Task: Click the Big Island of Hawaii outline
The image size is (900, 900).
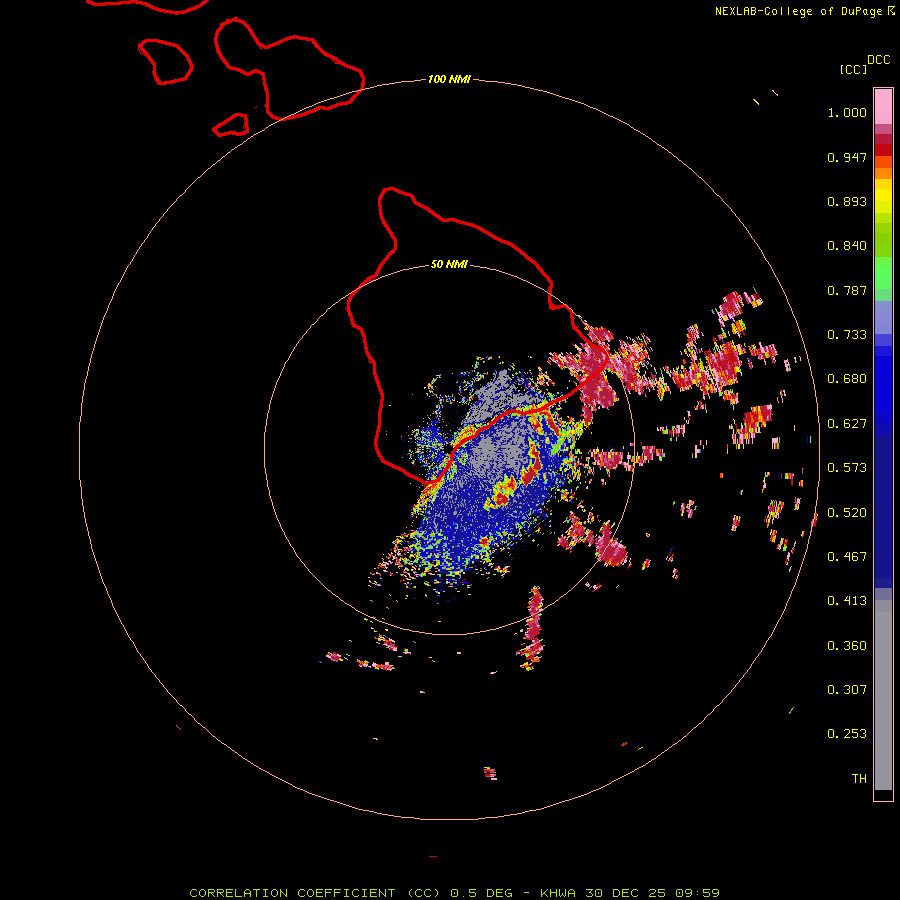Action: click(x=476, y=336)
